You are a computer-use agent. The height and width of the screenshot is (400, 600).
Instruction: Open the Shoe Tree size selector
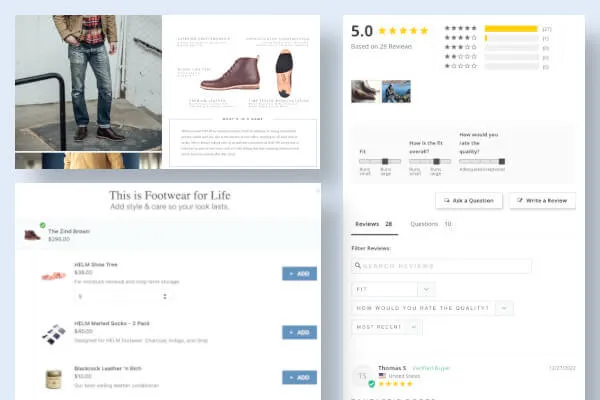pyautogui.click(x=122, y=296)
